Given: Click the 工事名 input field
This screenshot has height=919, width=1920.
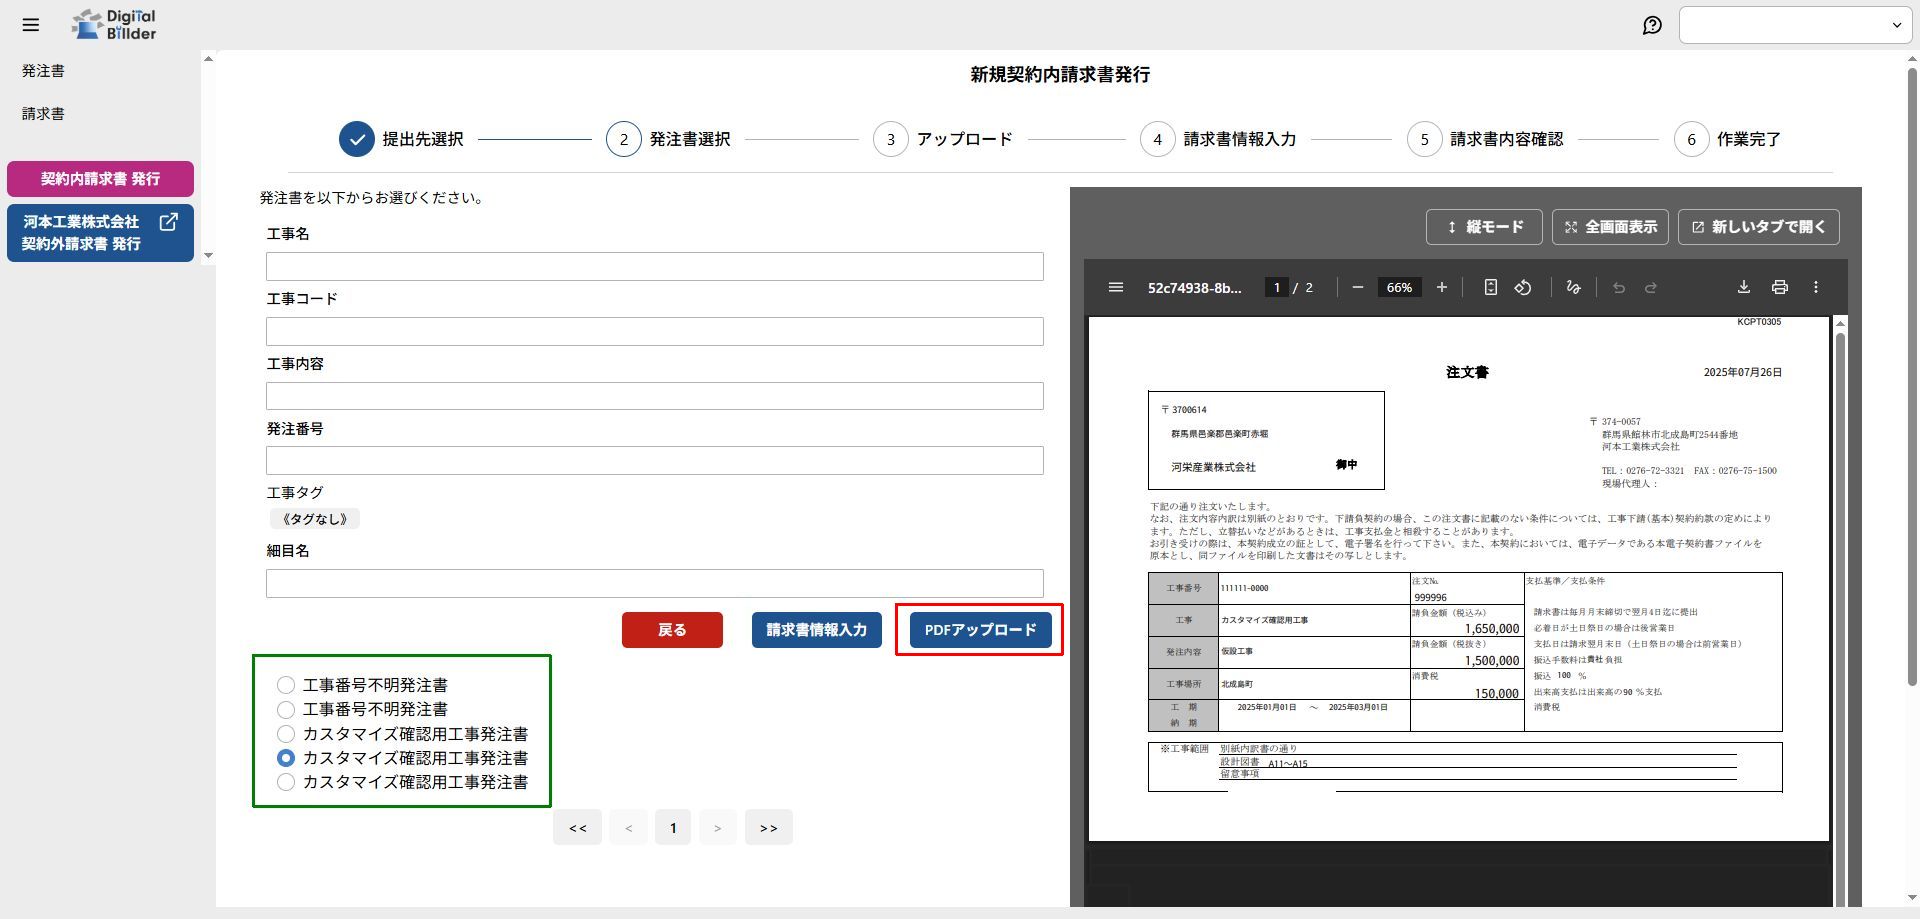Looking at the screenshot, I should click(654, 266).
